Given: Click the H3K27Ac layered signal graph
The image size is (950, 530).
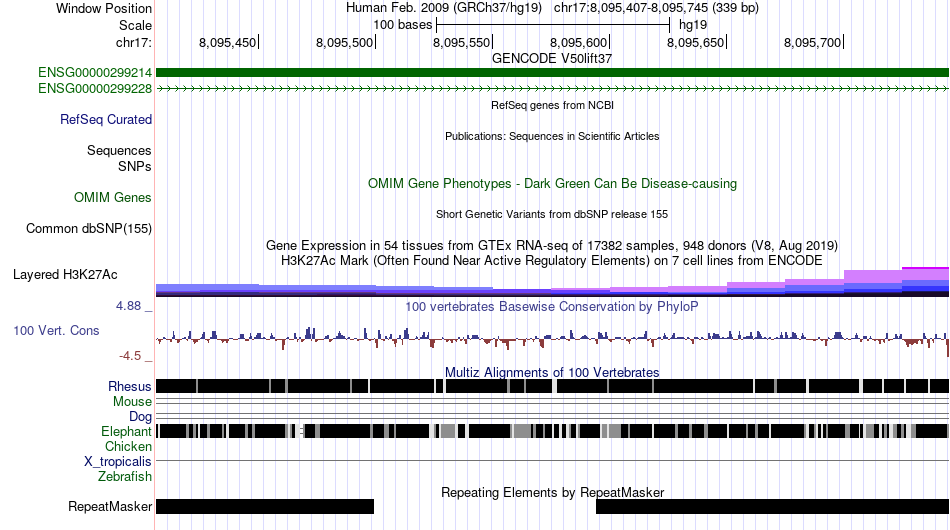Looking at the screenshot, I should tap(552, 282).
